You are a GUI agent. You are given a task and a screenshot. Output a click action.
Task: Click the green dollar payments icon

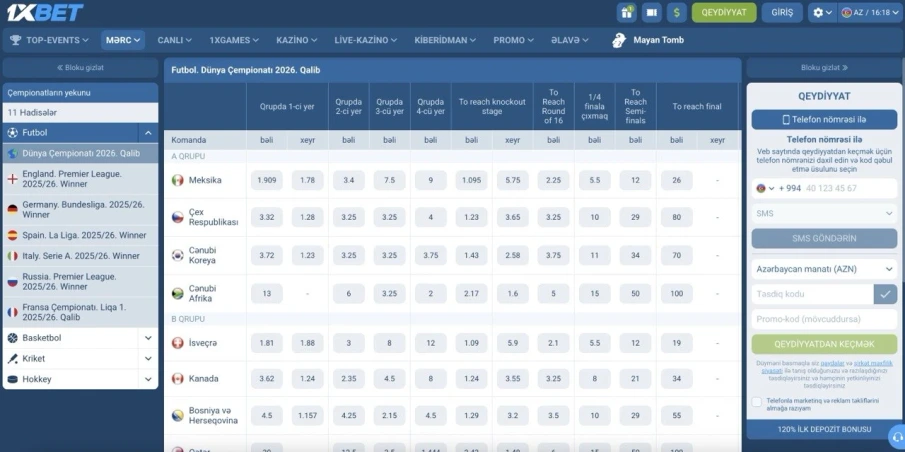pyautogui.click(x=677, y=12)
